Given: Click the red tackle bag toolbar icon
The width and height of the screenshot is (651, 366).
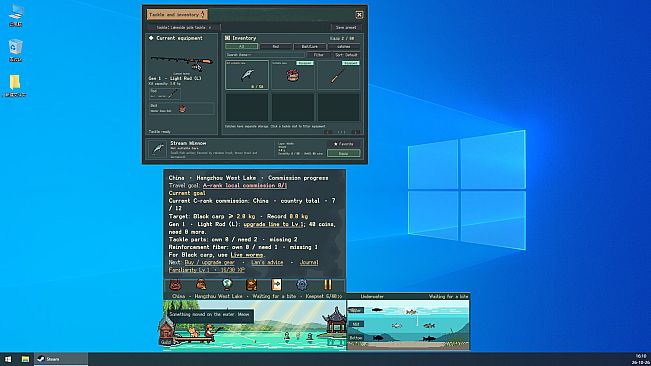Looking at the screenshot, I should 176,285.
